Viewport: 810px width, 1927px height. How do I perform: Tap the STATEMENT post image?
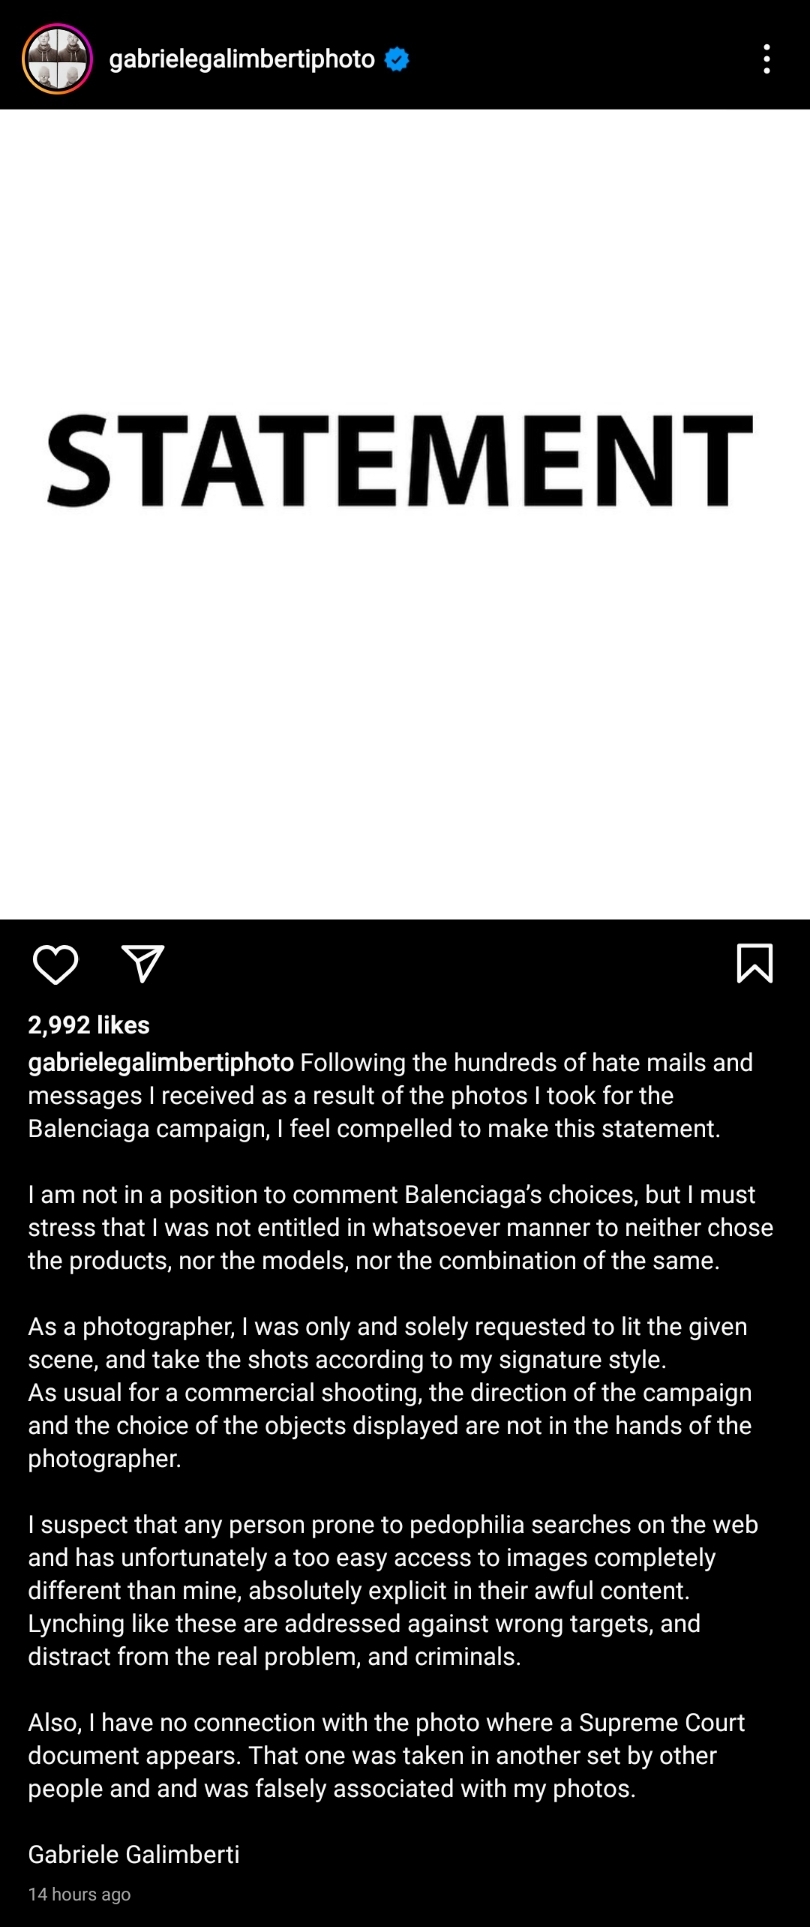click(x=400, y=460)
